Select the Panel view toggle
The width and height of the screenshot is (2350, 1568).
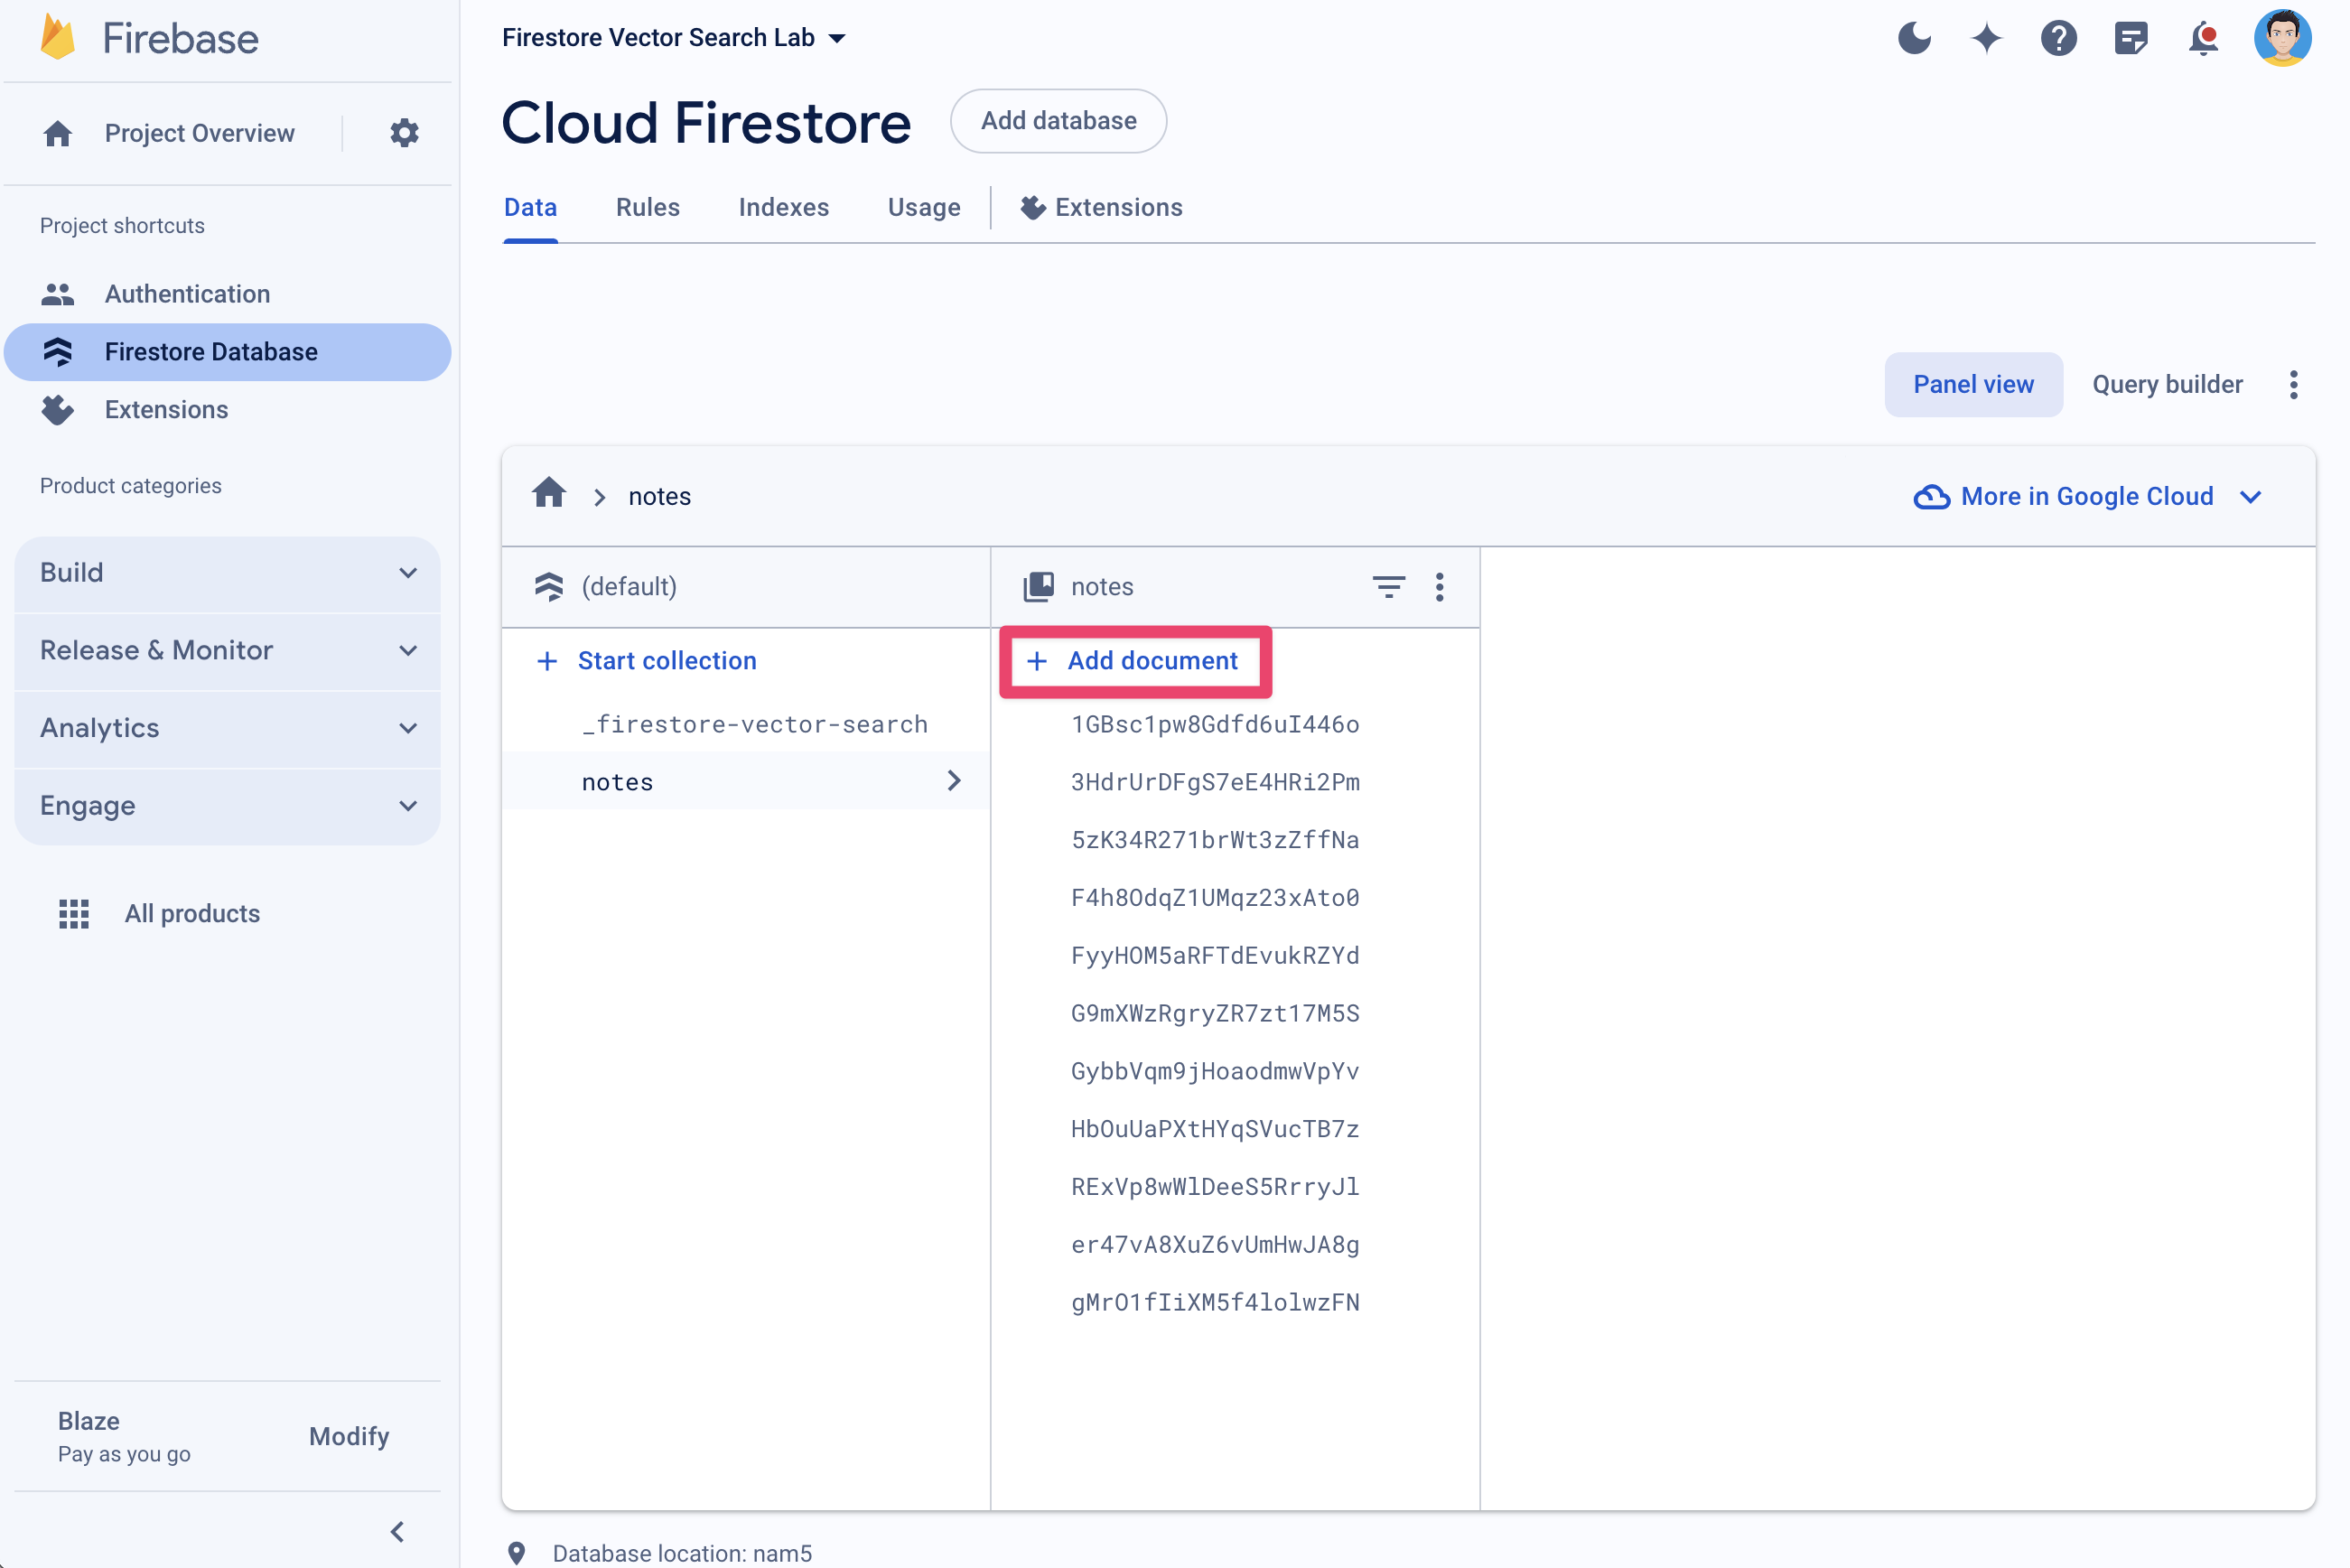point(1972,383)
